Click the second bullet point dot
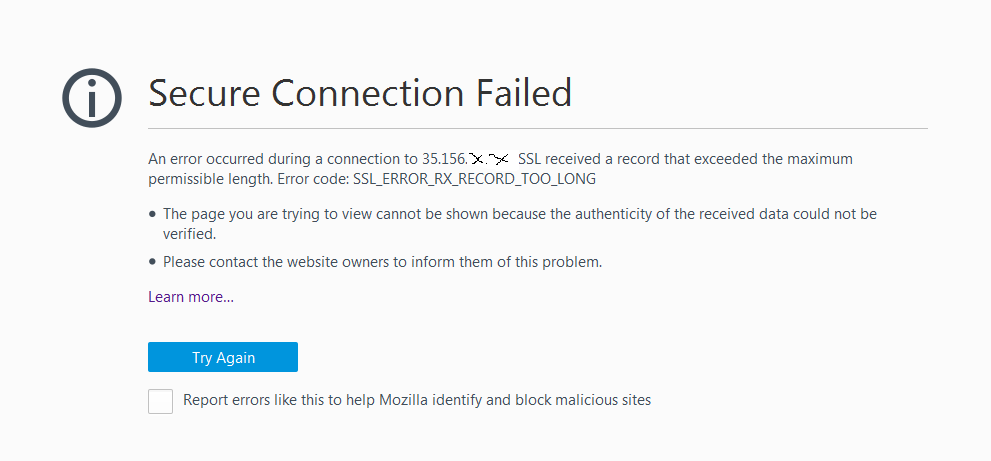The image size is (991, 461). click(x=152, y=263)
